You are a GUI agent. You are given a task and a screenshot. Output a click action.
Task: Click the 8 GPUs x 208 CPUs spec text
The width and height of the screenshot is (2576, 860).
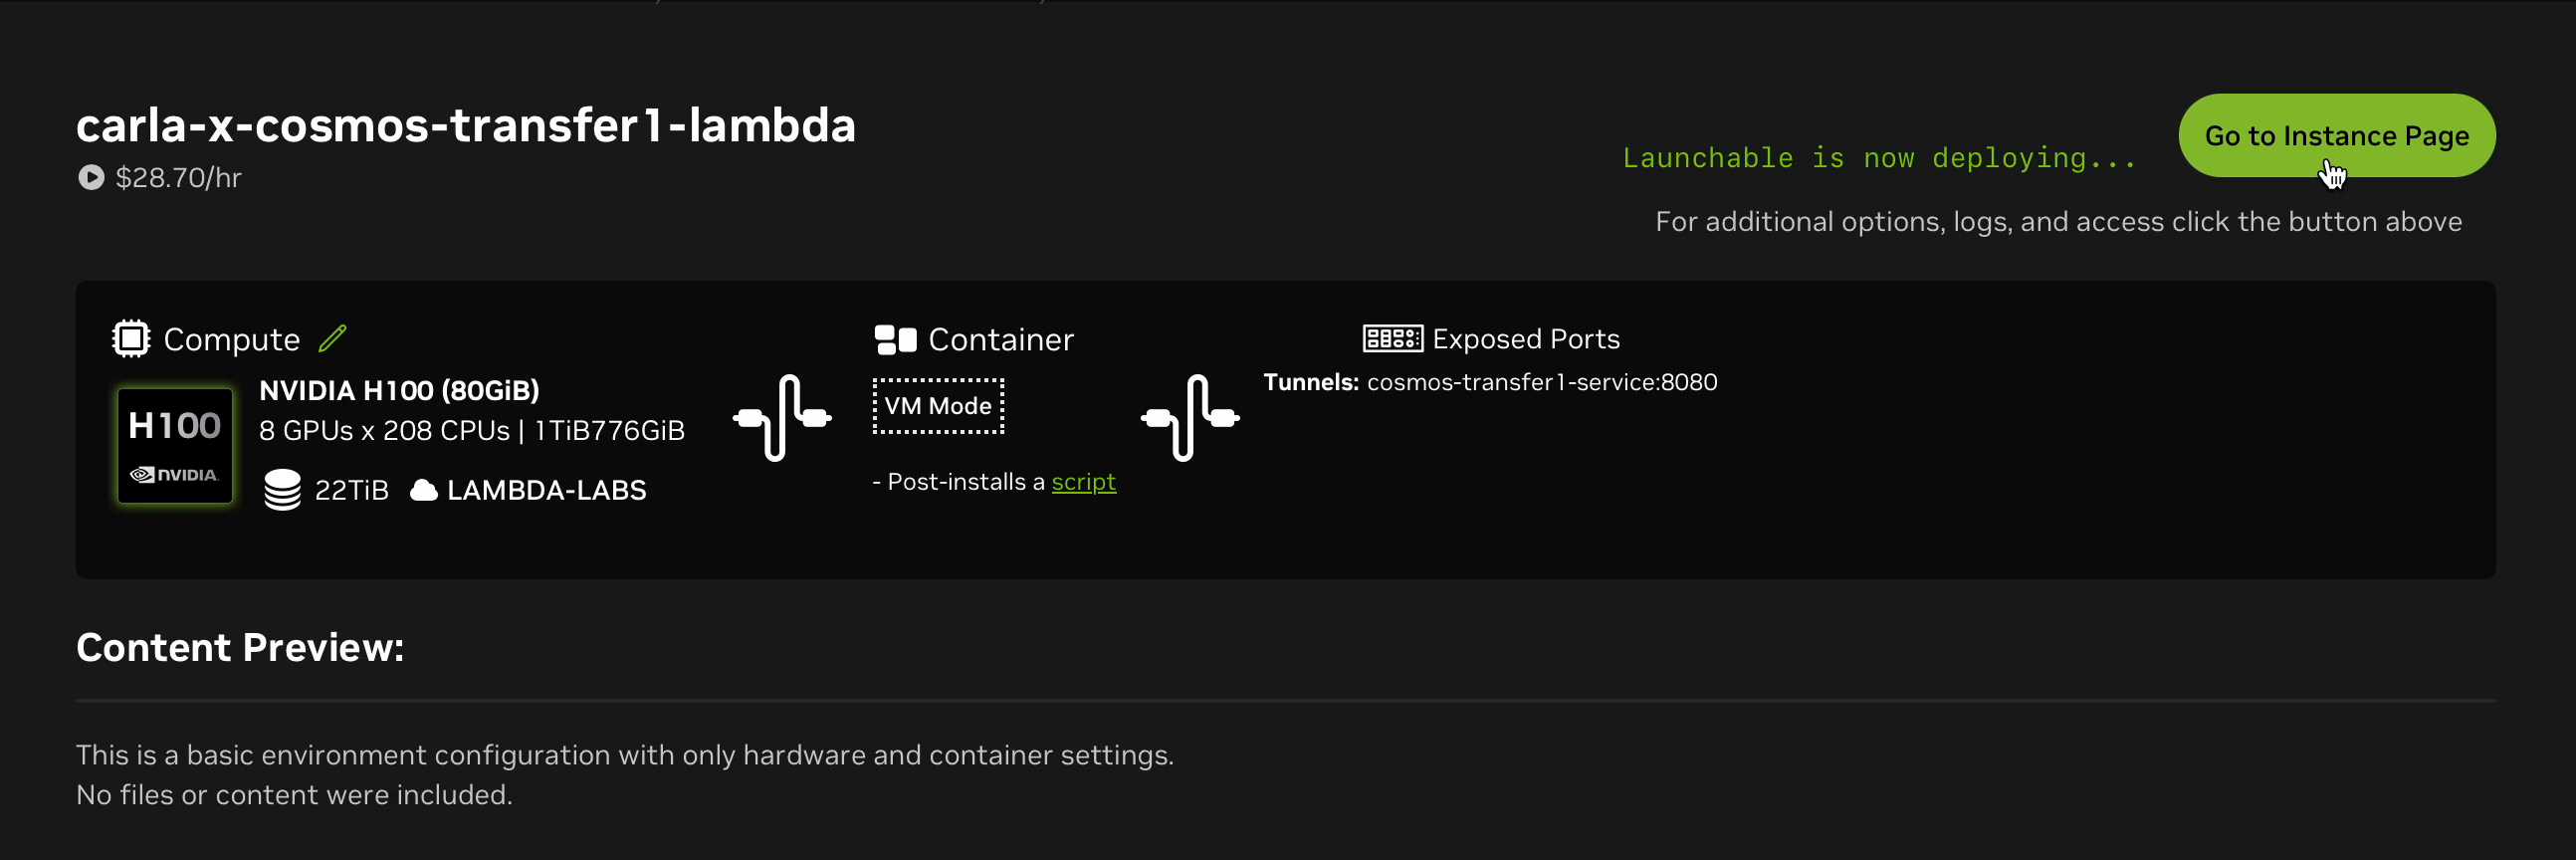tap(472, 430)
